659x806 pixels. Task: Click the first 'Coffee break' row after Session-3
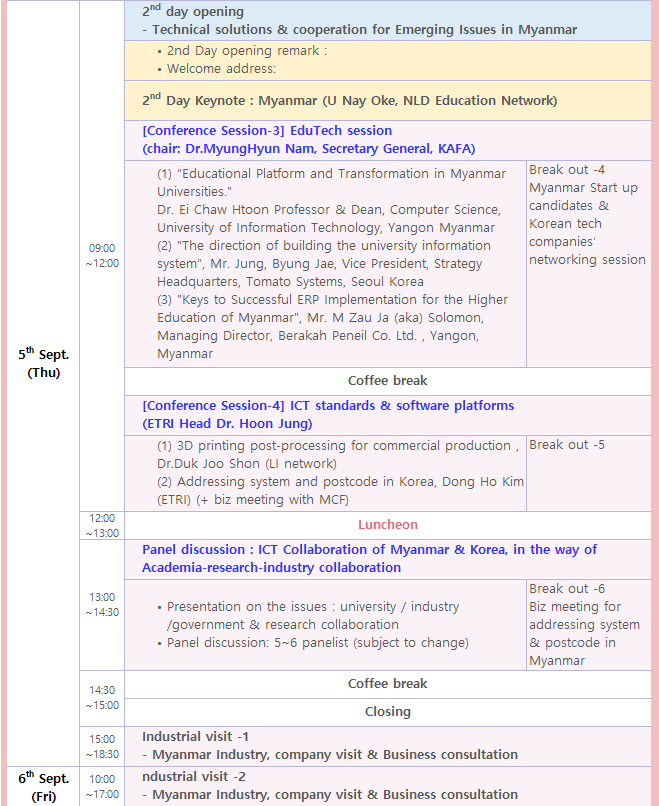click(x=388, y=381)
